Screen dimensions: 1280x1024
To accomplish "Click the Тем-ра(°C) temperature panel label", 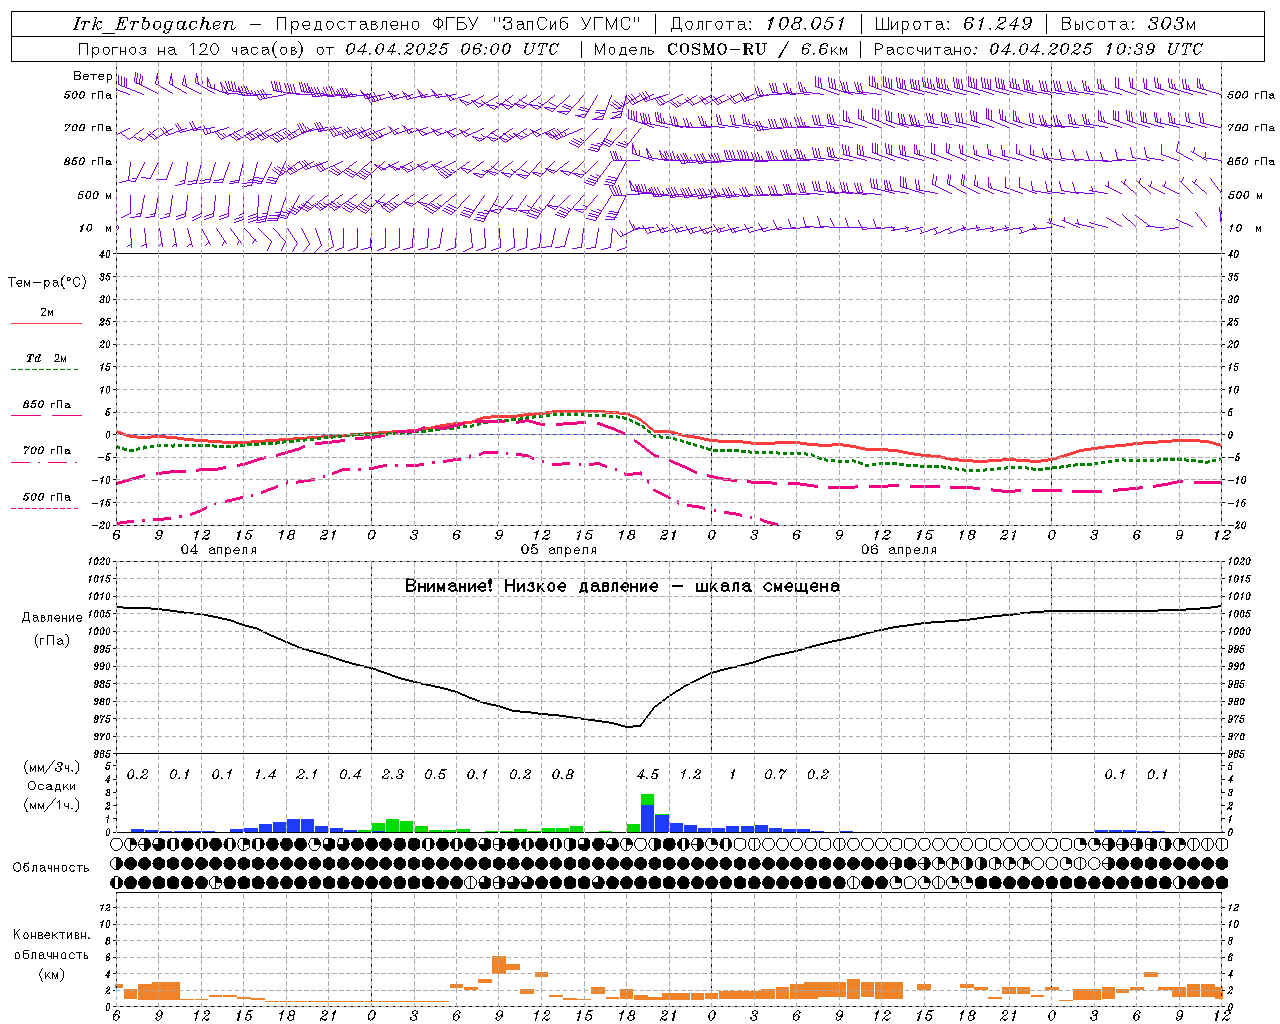I will (x=47, y=283).
